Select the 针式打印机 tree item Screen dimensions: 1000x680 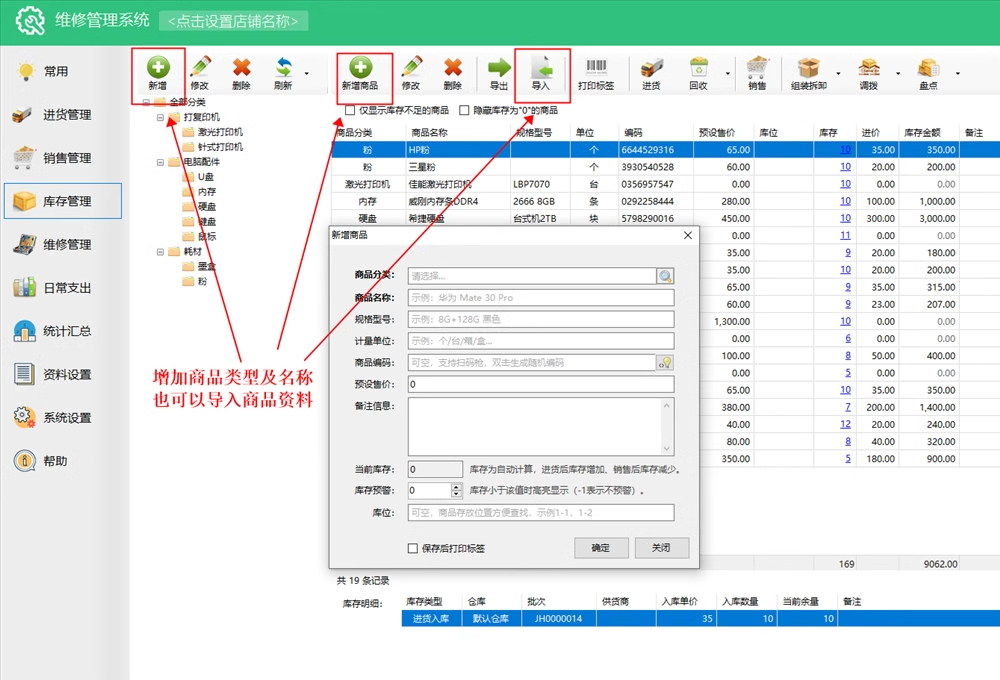[x=220, y=147]
